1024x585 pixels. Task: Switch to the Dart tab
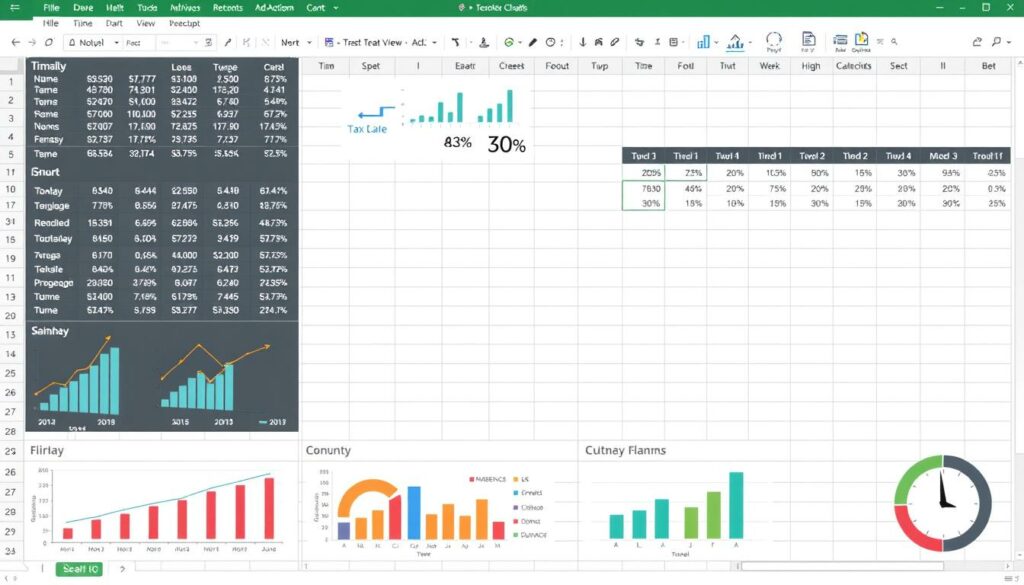click(x=114, y=24)
